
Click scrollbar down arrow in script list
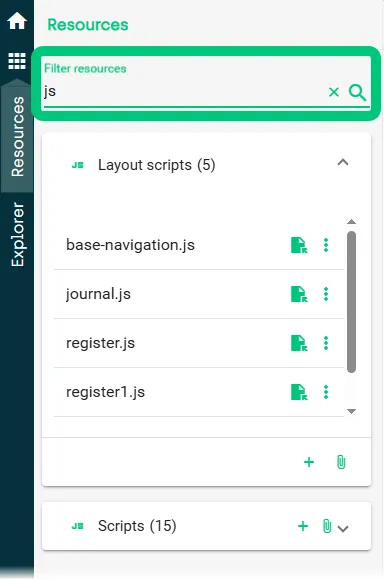pyautogui.click(x=351, y=411)
